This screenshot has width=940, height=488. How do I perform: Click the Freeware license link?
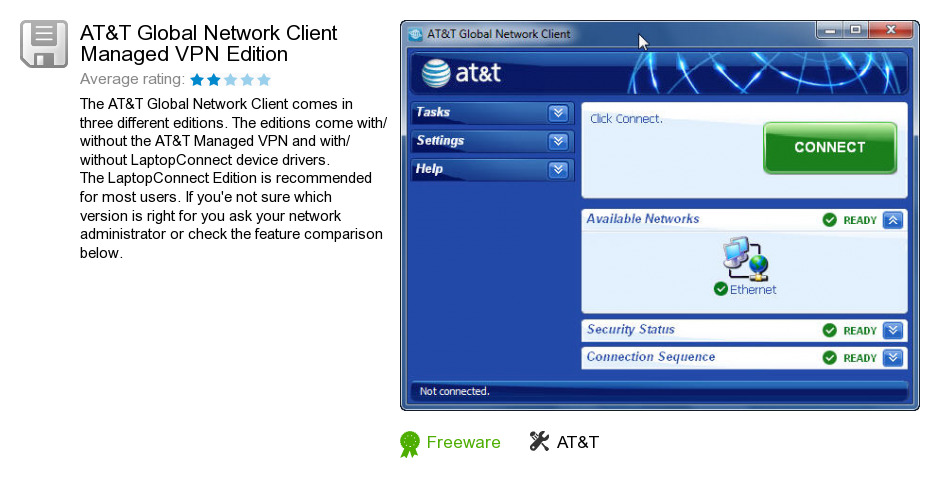tap(463, 442)
